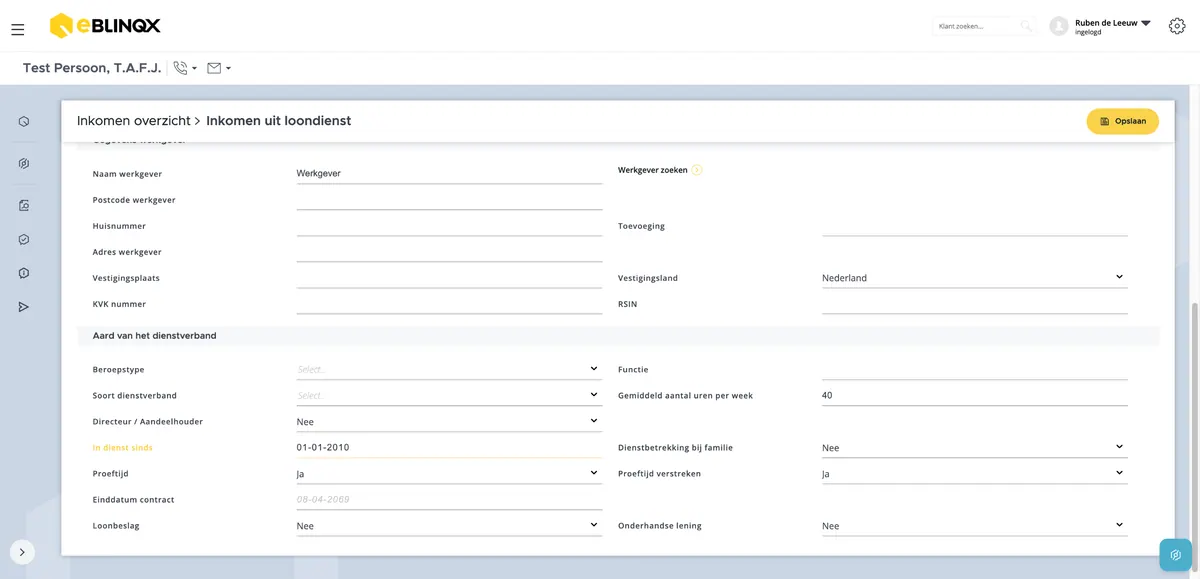Click the In dienst sinds date field

(450, 447)
